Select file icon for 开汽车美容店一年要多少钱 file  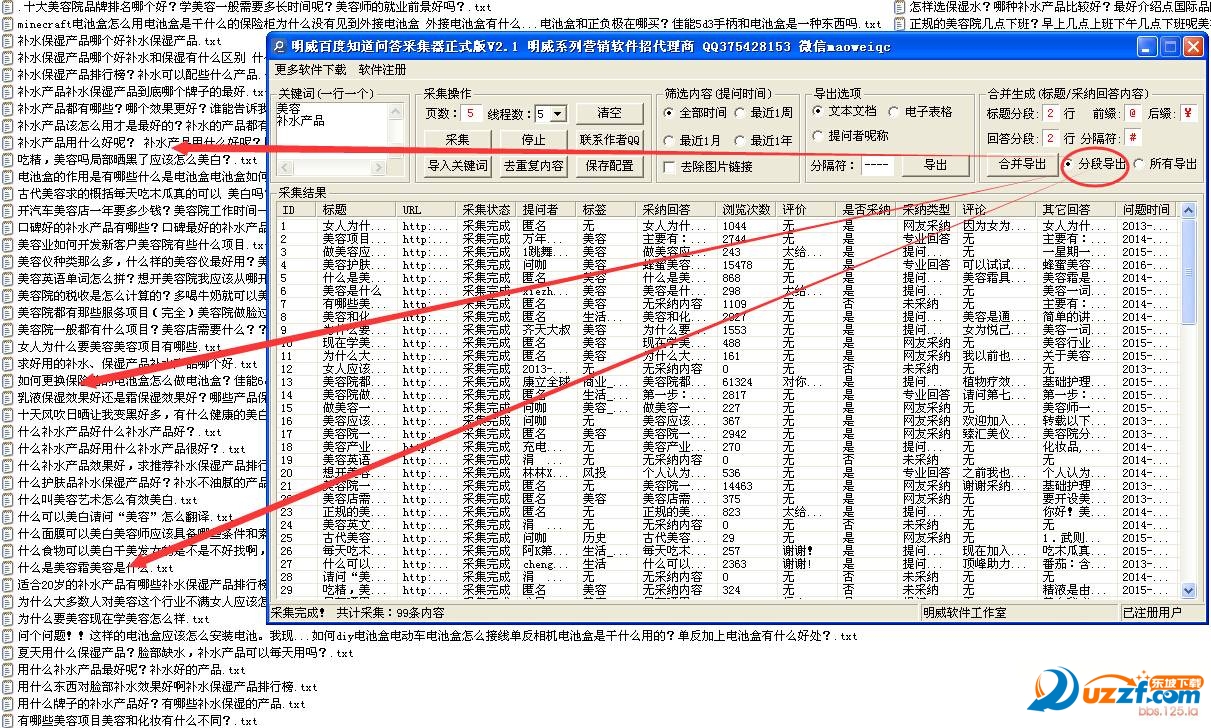(x=8, y=211)
